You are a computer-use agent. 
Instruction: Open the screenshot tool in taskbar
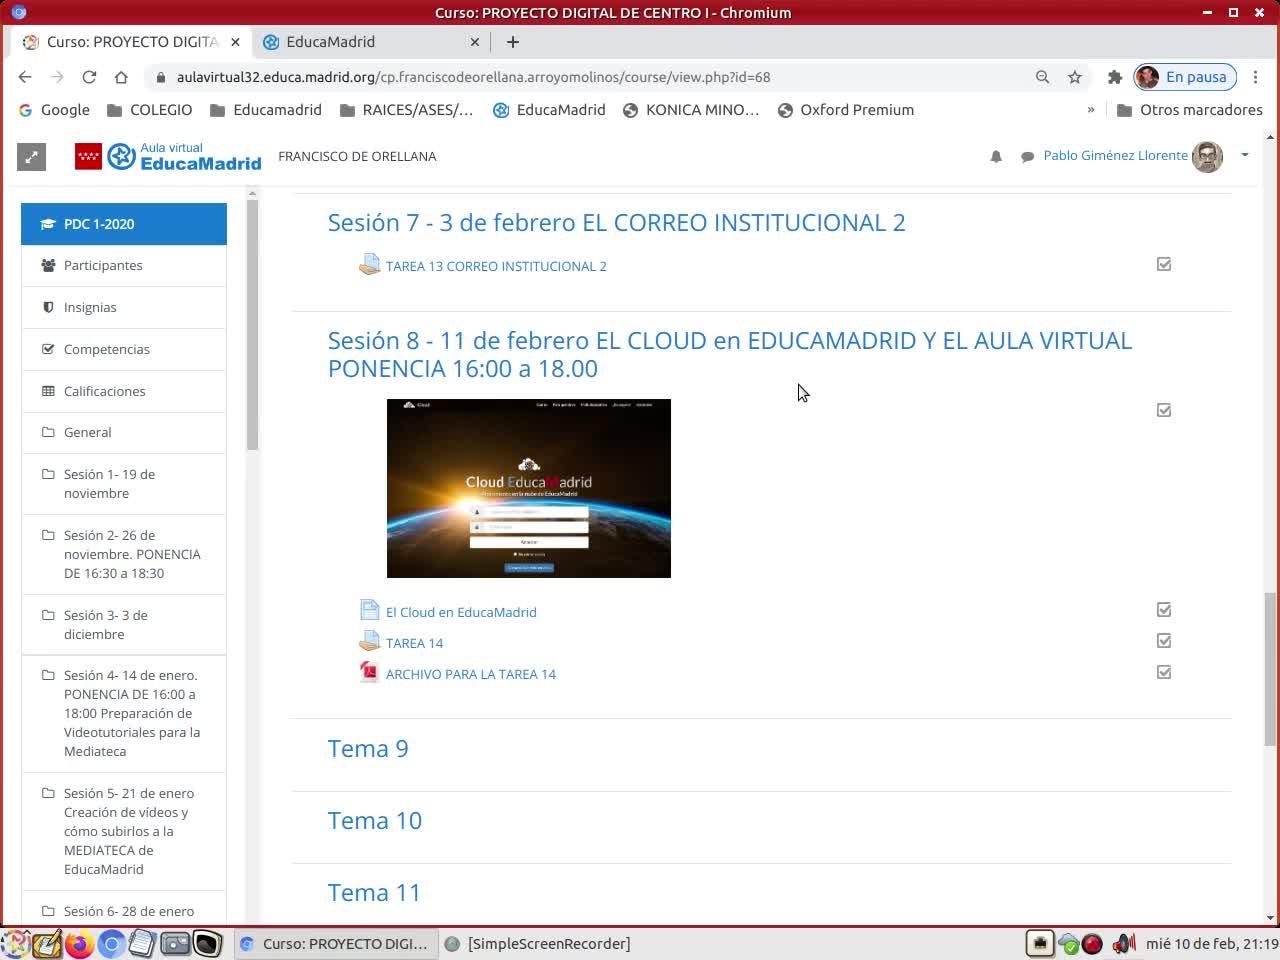click(x=175, y=943)
